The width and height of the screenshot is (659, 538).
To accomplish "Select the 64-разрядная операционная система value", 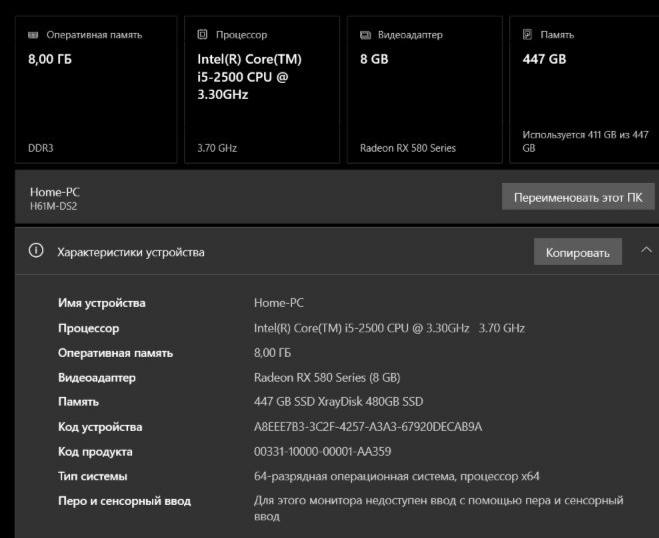I will [396, 476].
